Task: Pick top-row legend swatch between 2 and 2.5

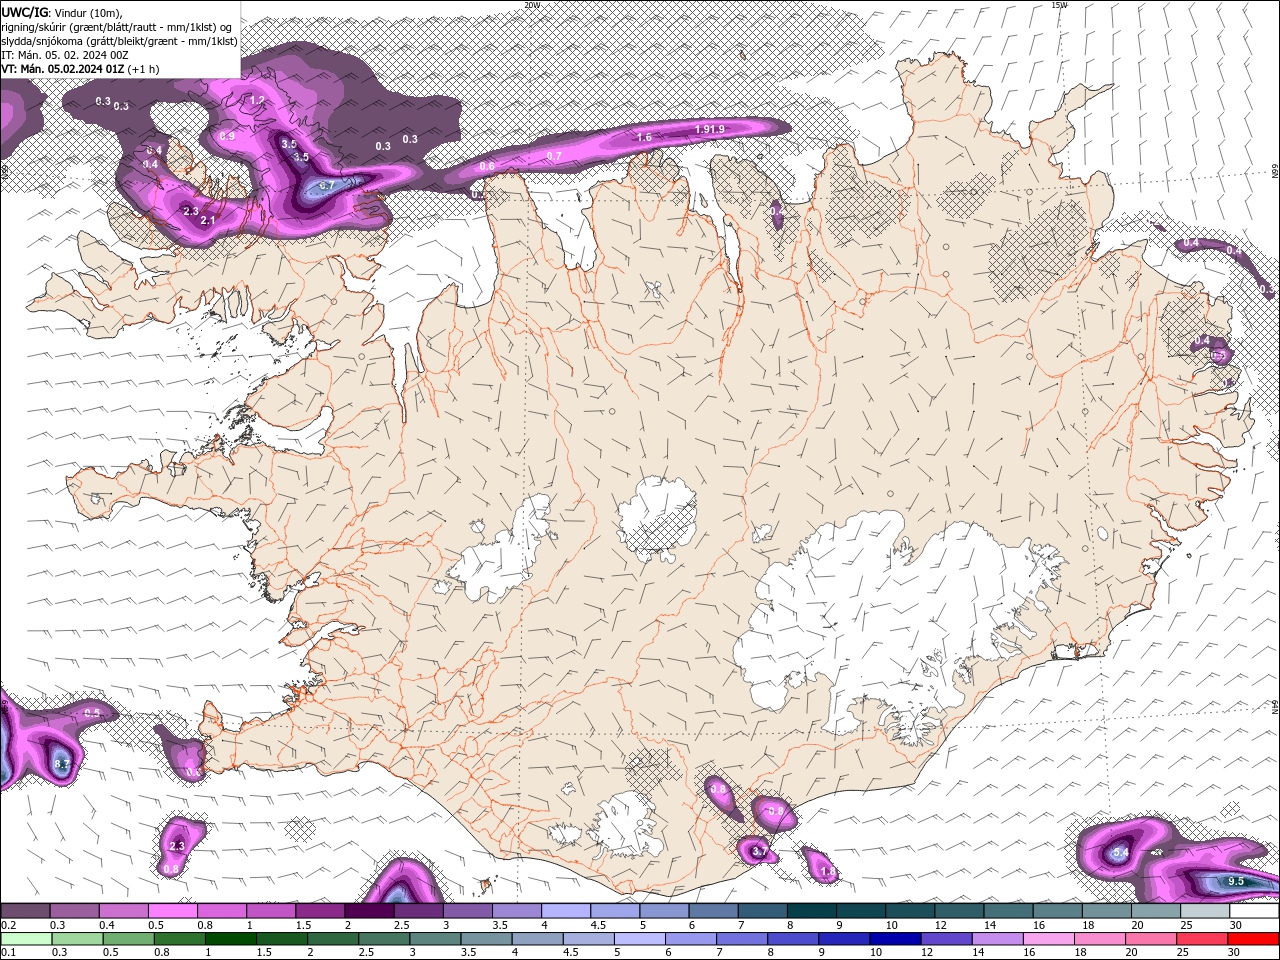Action: (x=368, y=911)
